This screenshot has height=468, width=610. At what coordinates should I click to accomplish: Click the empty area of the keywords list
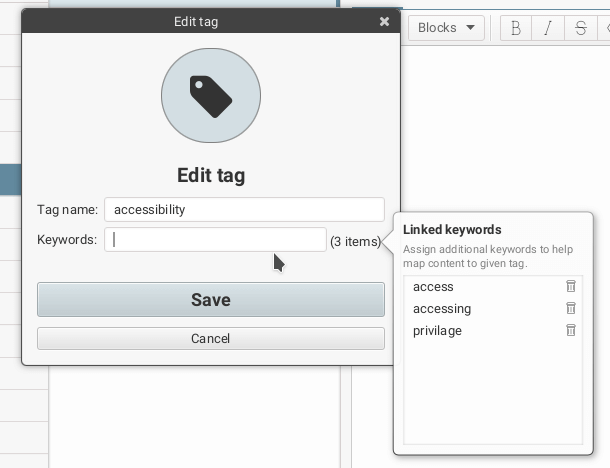point(492,395)
